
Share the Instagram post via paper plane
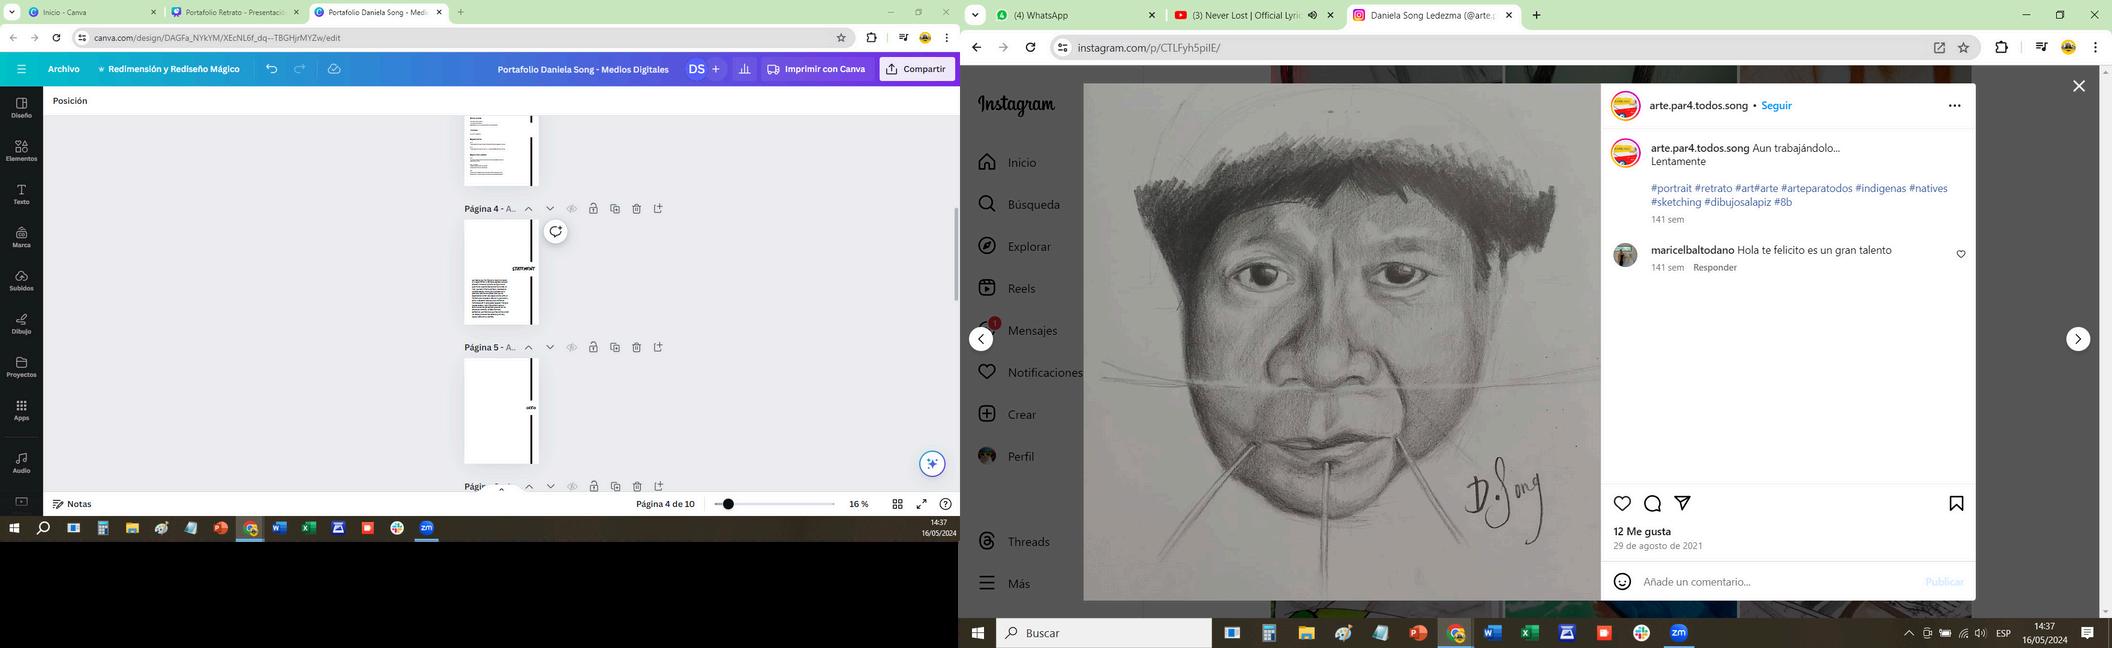coord(1682,503)
